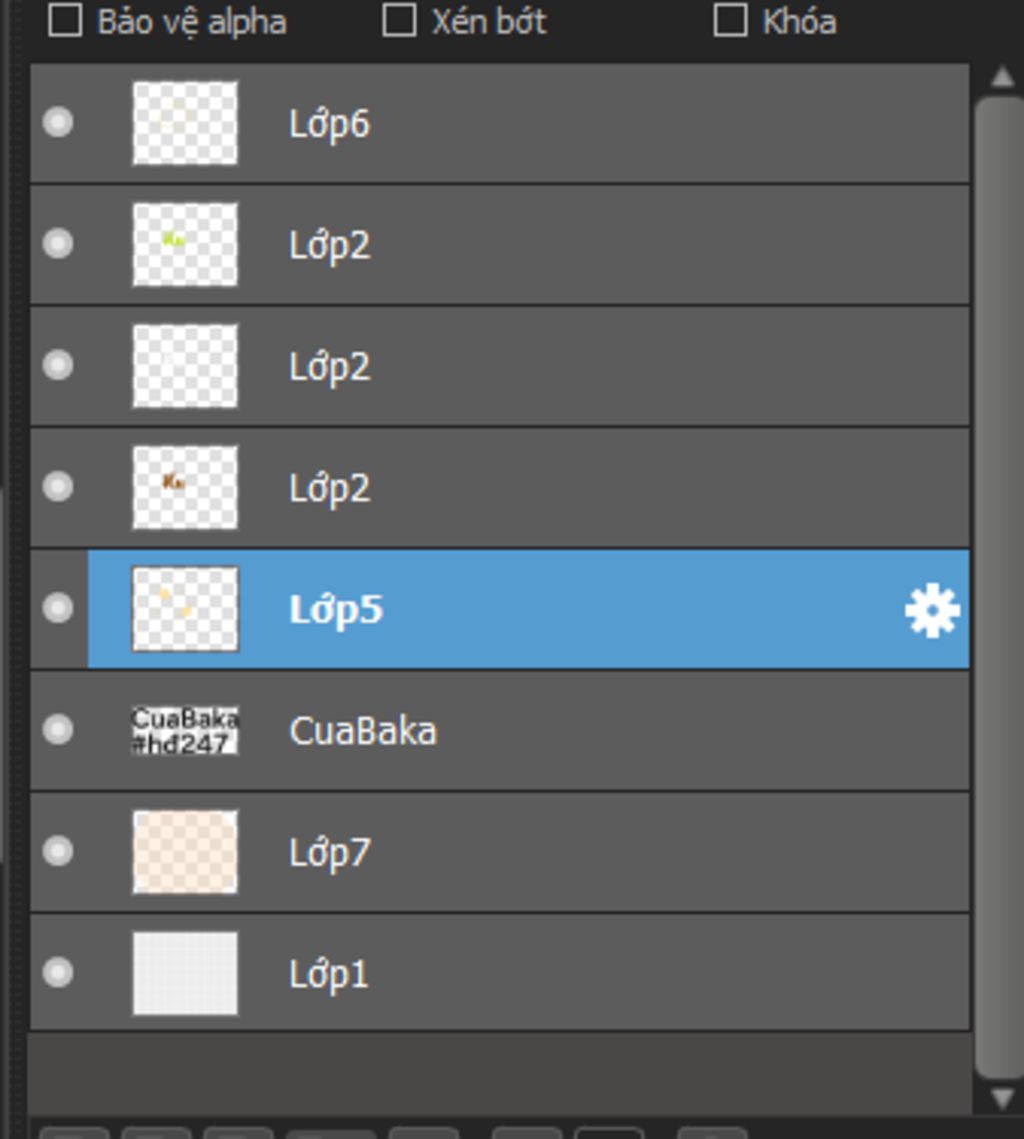Toggle visibility of Lớp7 layer
This screenshot has width=1024, height=1139.
coord(57,851)
